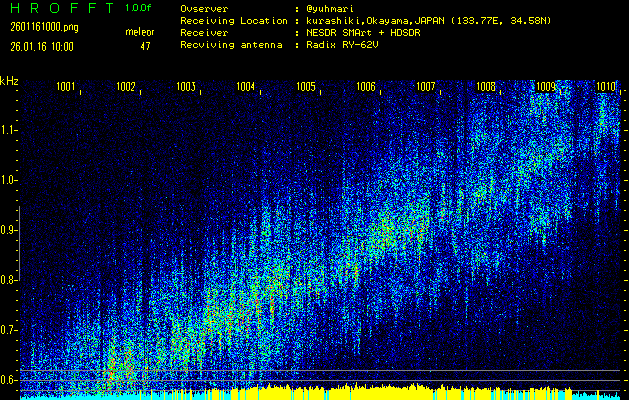Click the HROFFT title text
Image resolution: width=629 pixels, height=400 pixels.
(62, 8)
